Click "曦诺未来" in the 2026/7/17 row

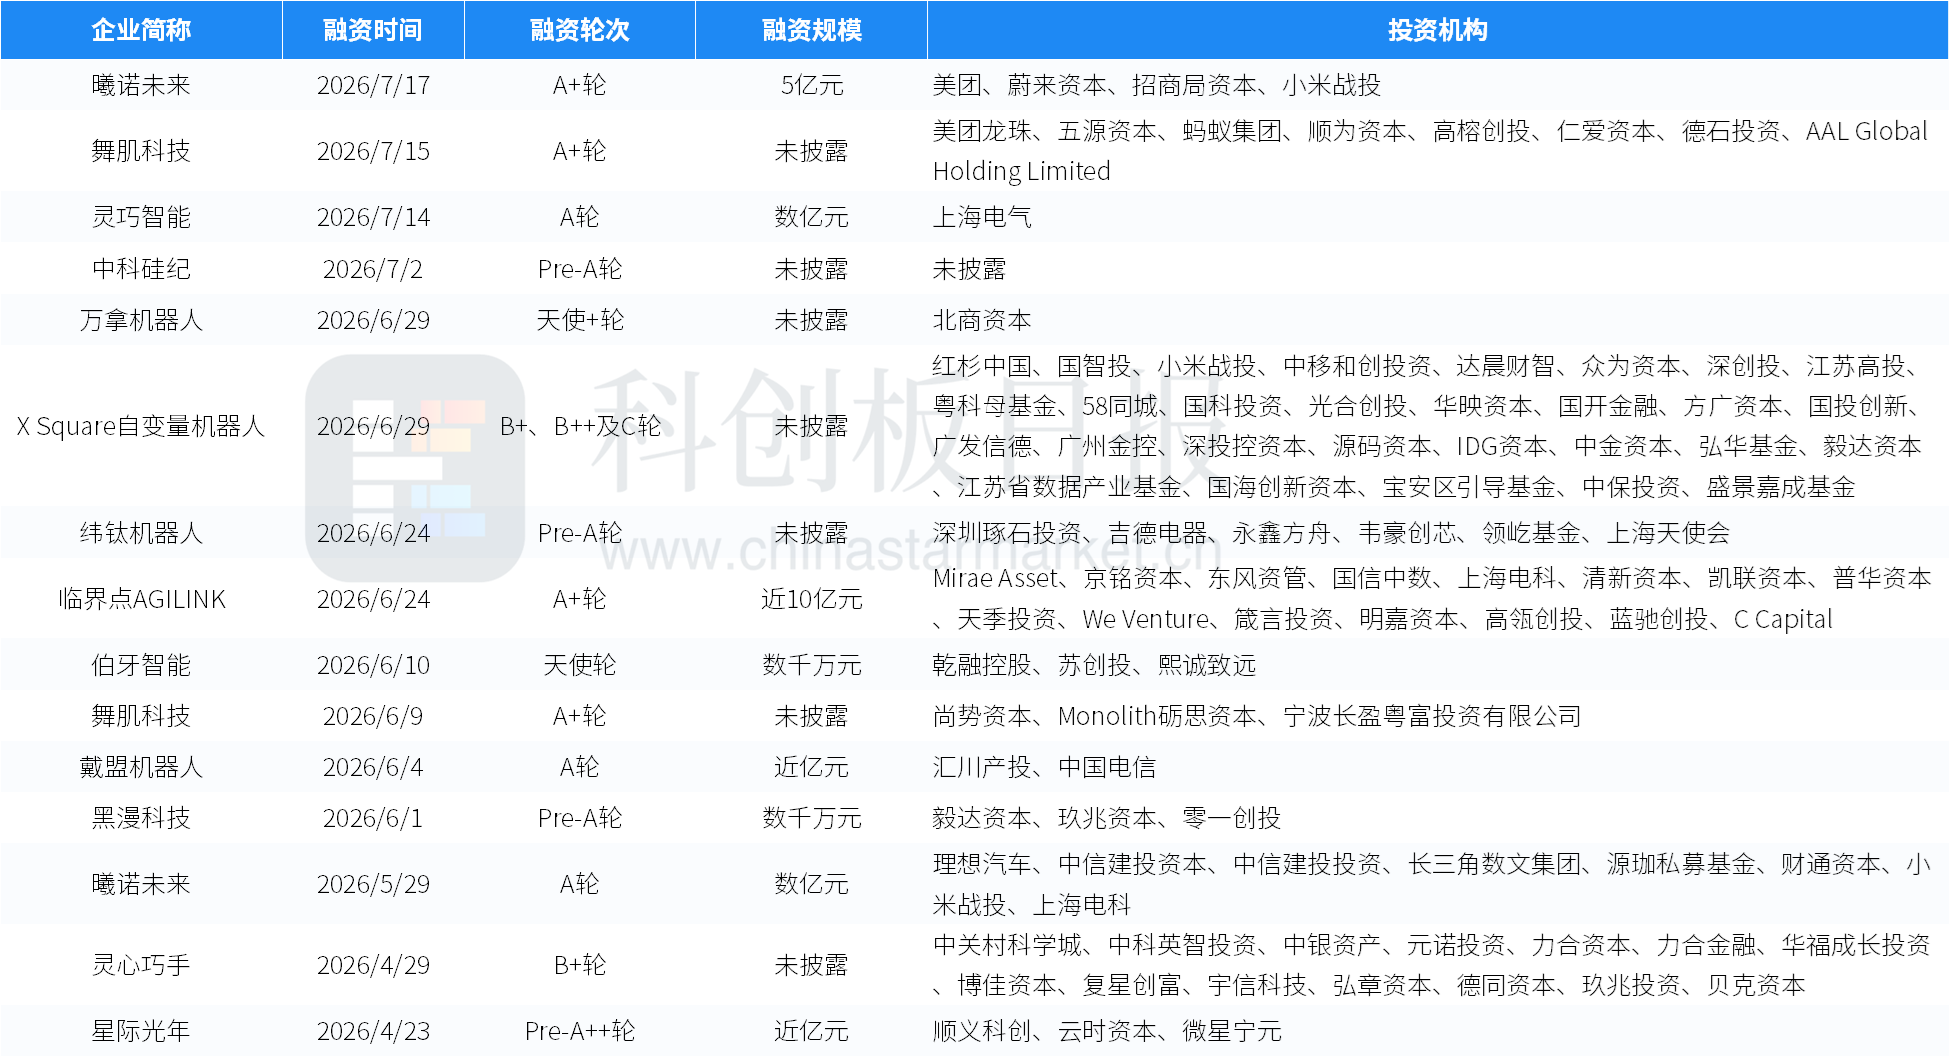141,85
